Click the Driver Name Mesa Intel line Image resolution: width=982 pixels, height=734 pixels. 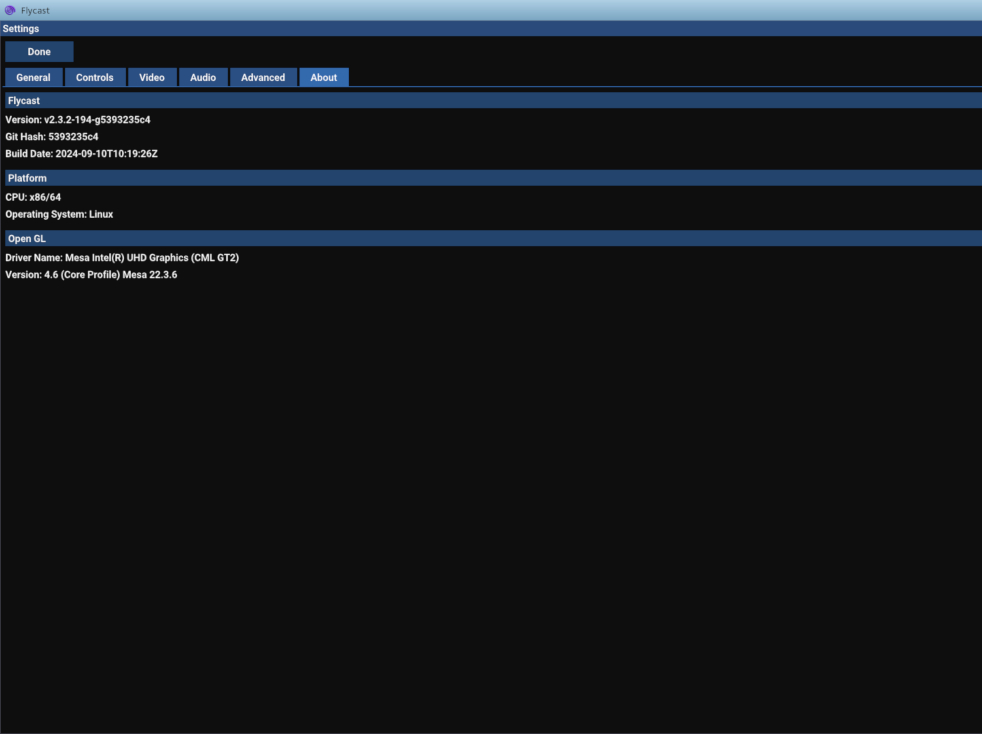point(122,257)
